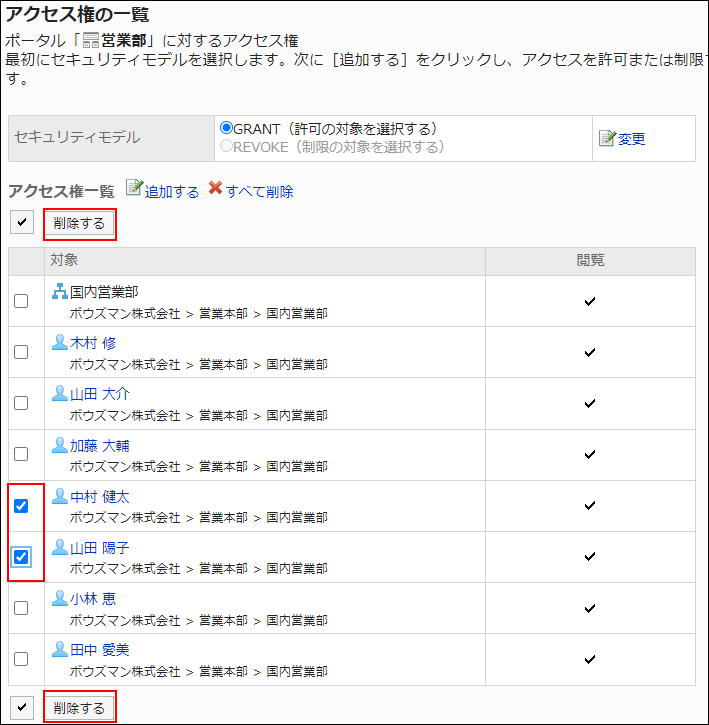Uncheck the box for 山田 陽子
Image resolution: width=709 pixels, height=725 pixels.
(x=21, y=557)
